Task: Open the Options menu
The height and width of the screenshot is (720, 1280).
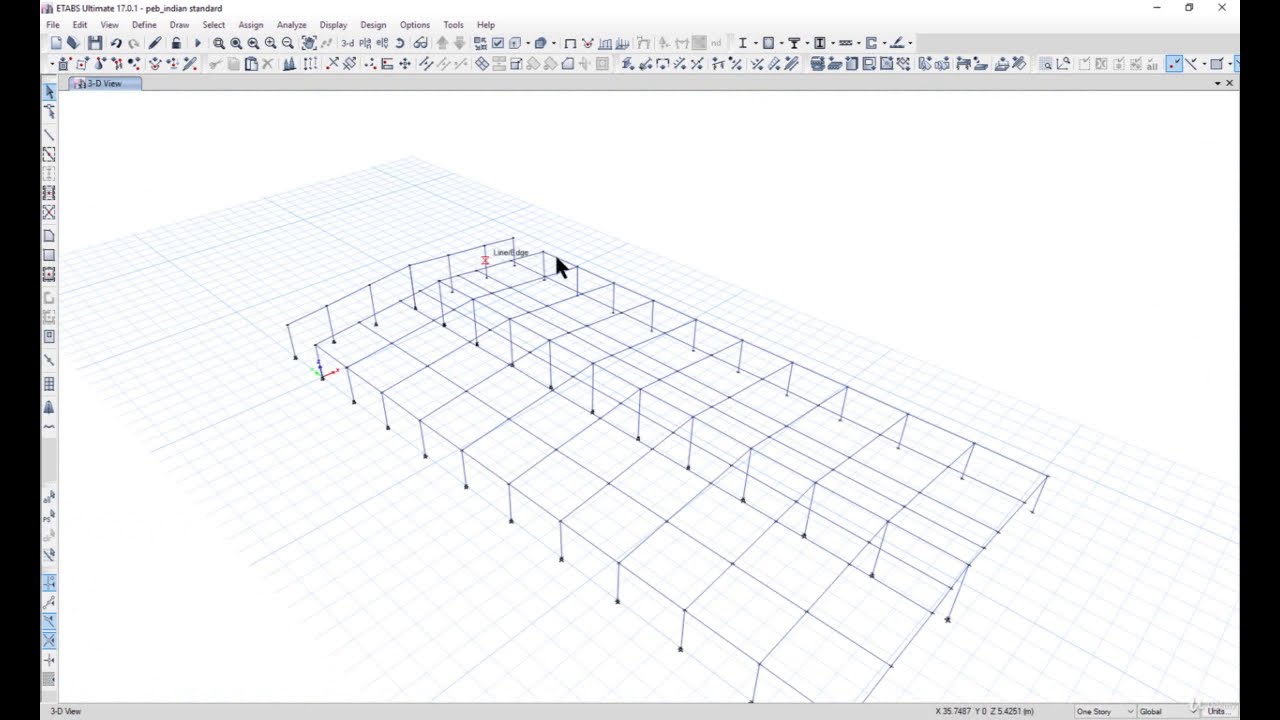Action: (415, 25)
